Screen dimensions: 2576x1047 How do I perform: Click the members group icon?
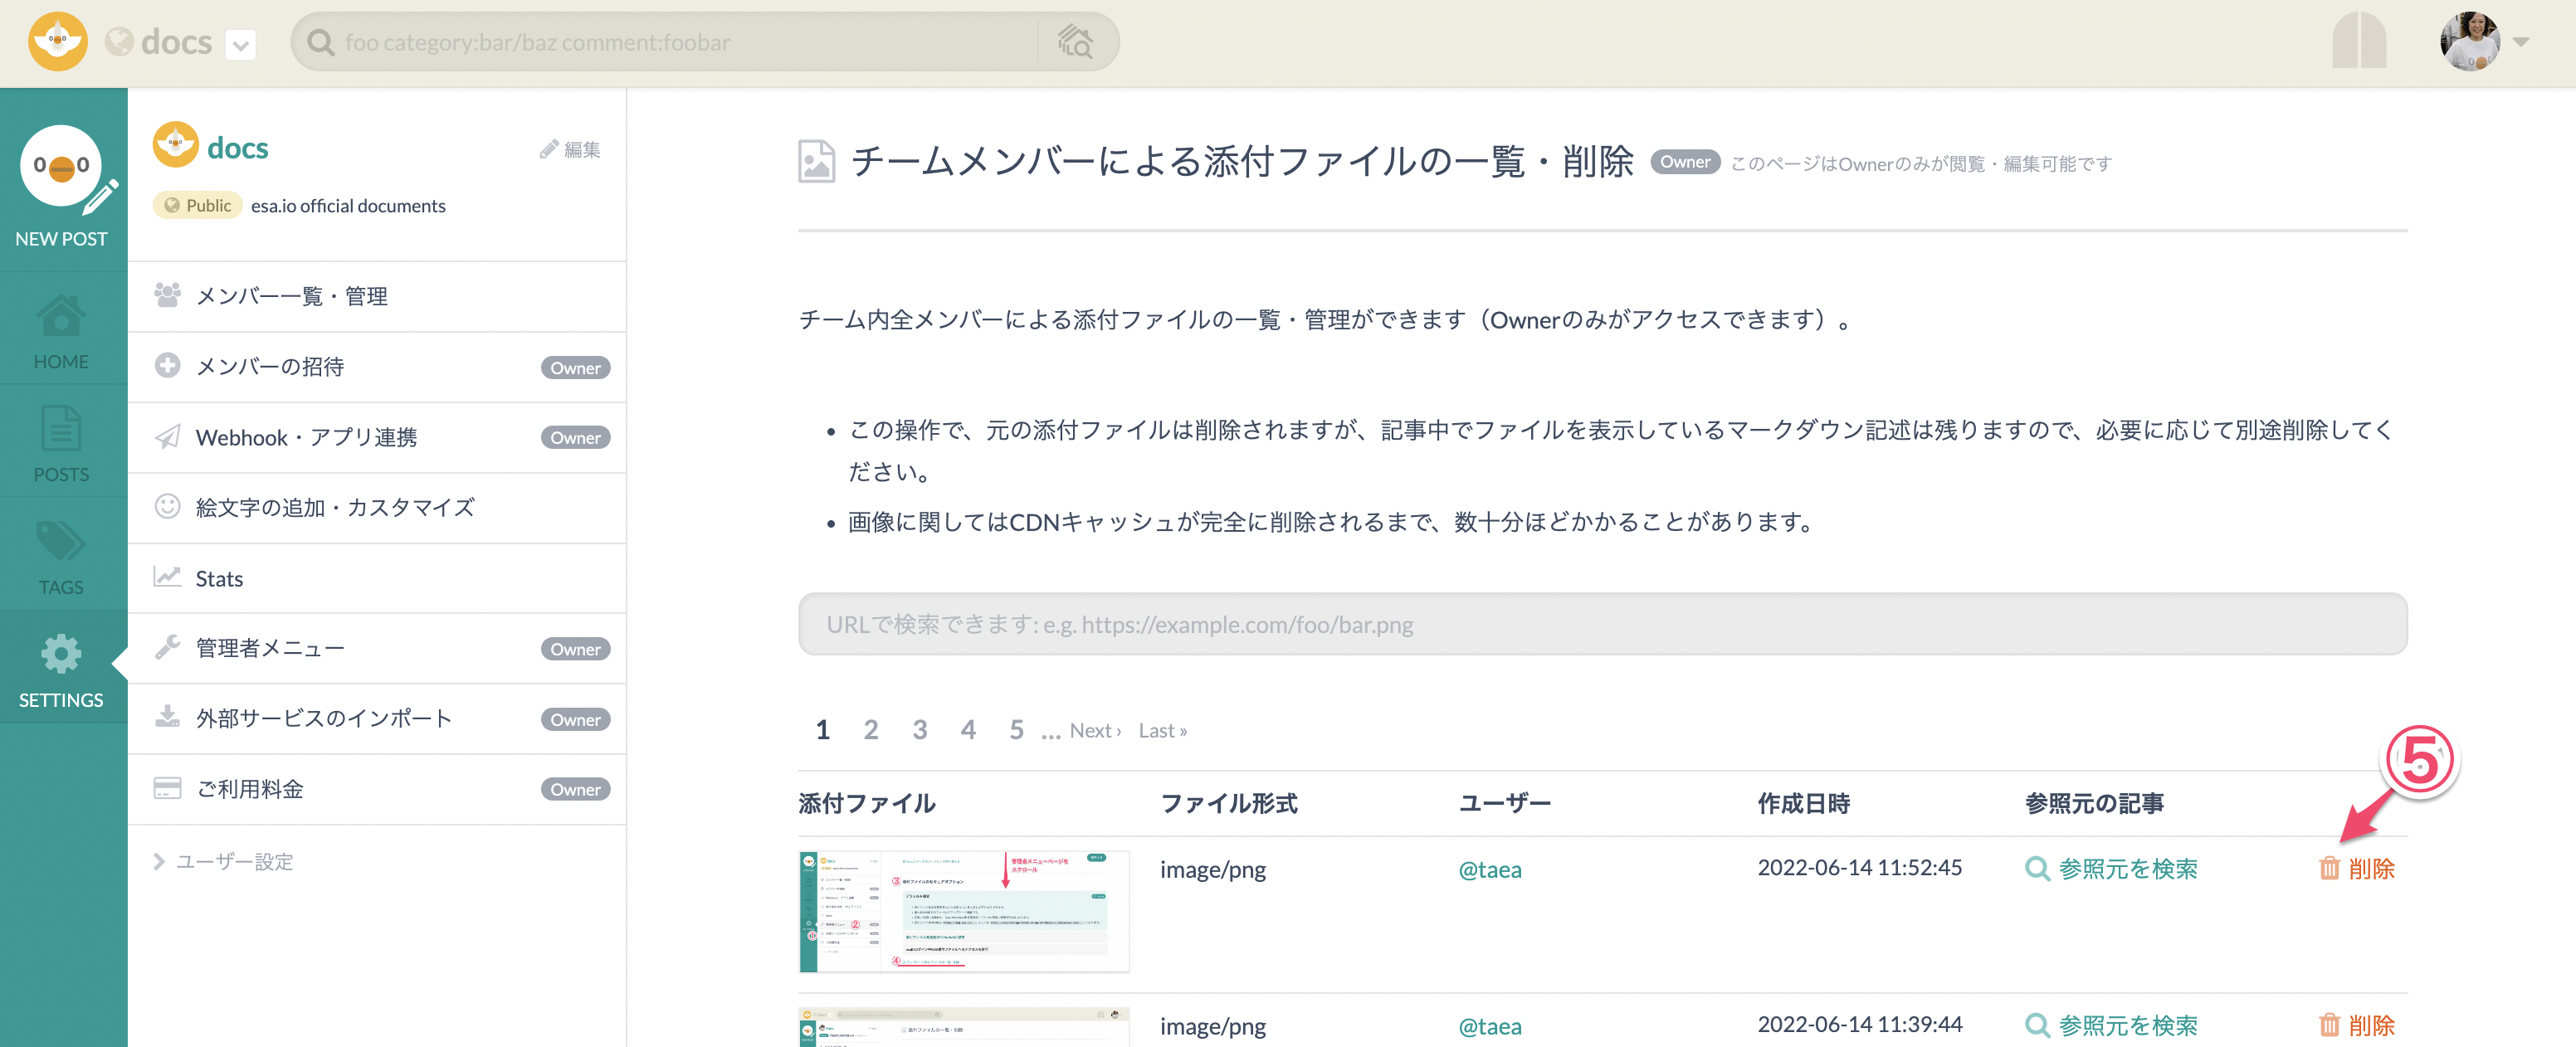[167, 295]
